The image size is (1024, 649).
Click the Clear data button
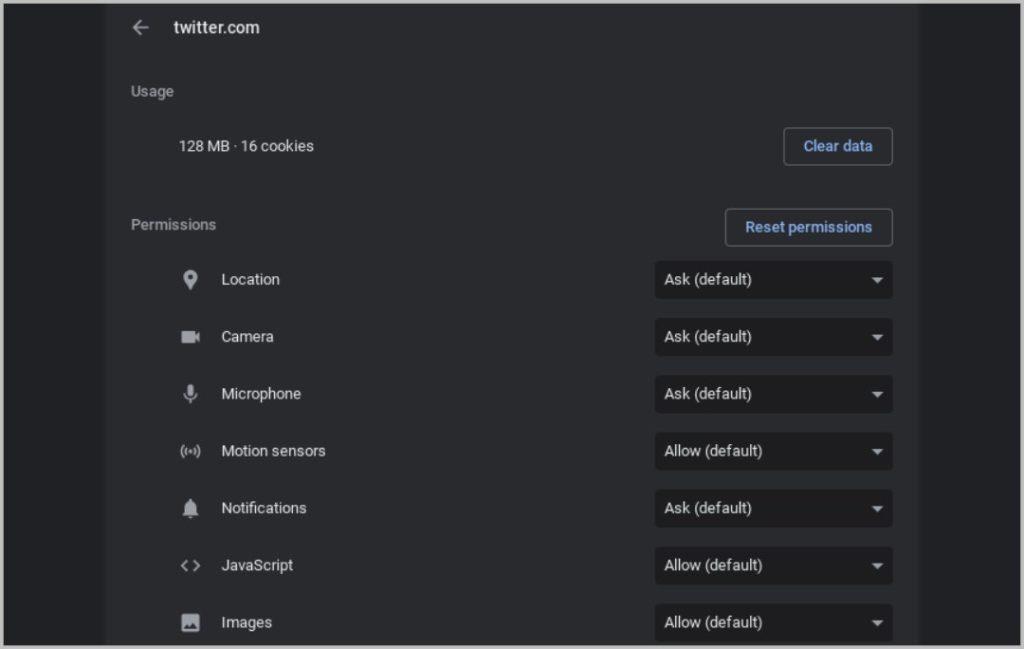[x=838, y=146]
